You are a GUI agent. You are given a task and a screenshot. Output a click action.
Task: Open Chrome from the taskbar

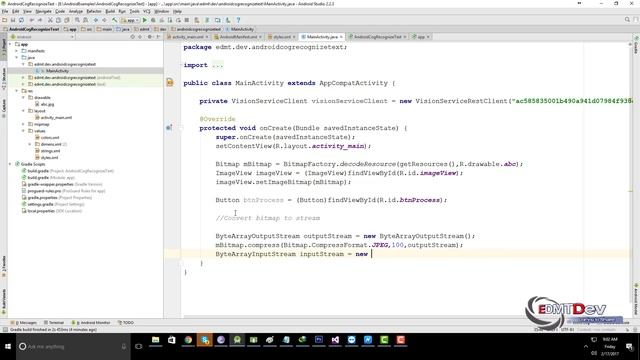[188, 340]
